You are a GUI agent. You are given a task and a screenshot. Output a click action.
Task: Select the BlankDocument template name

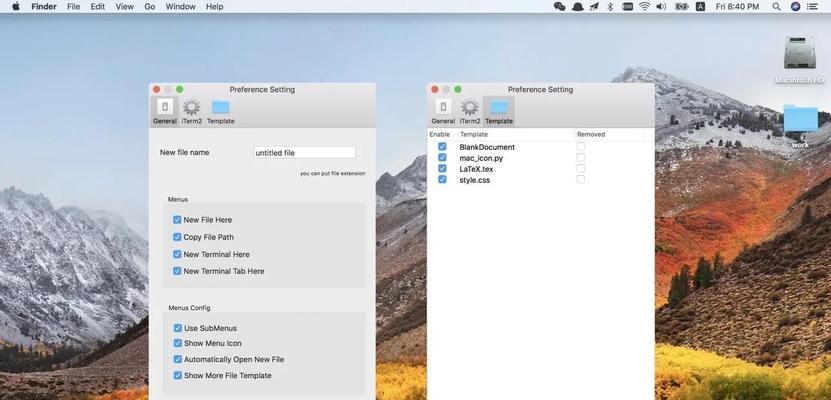coord(487,147)
